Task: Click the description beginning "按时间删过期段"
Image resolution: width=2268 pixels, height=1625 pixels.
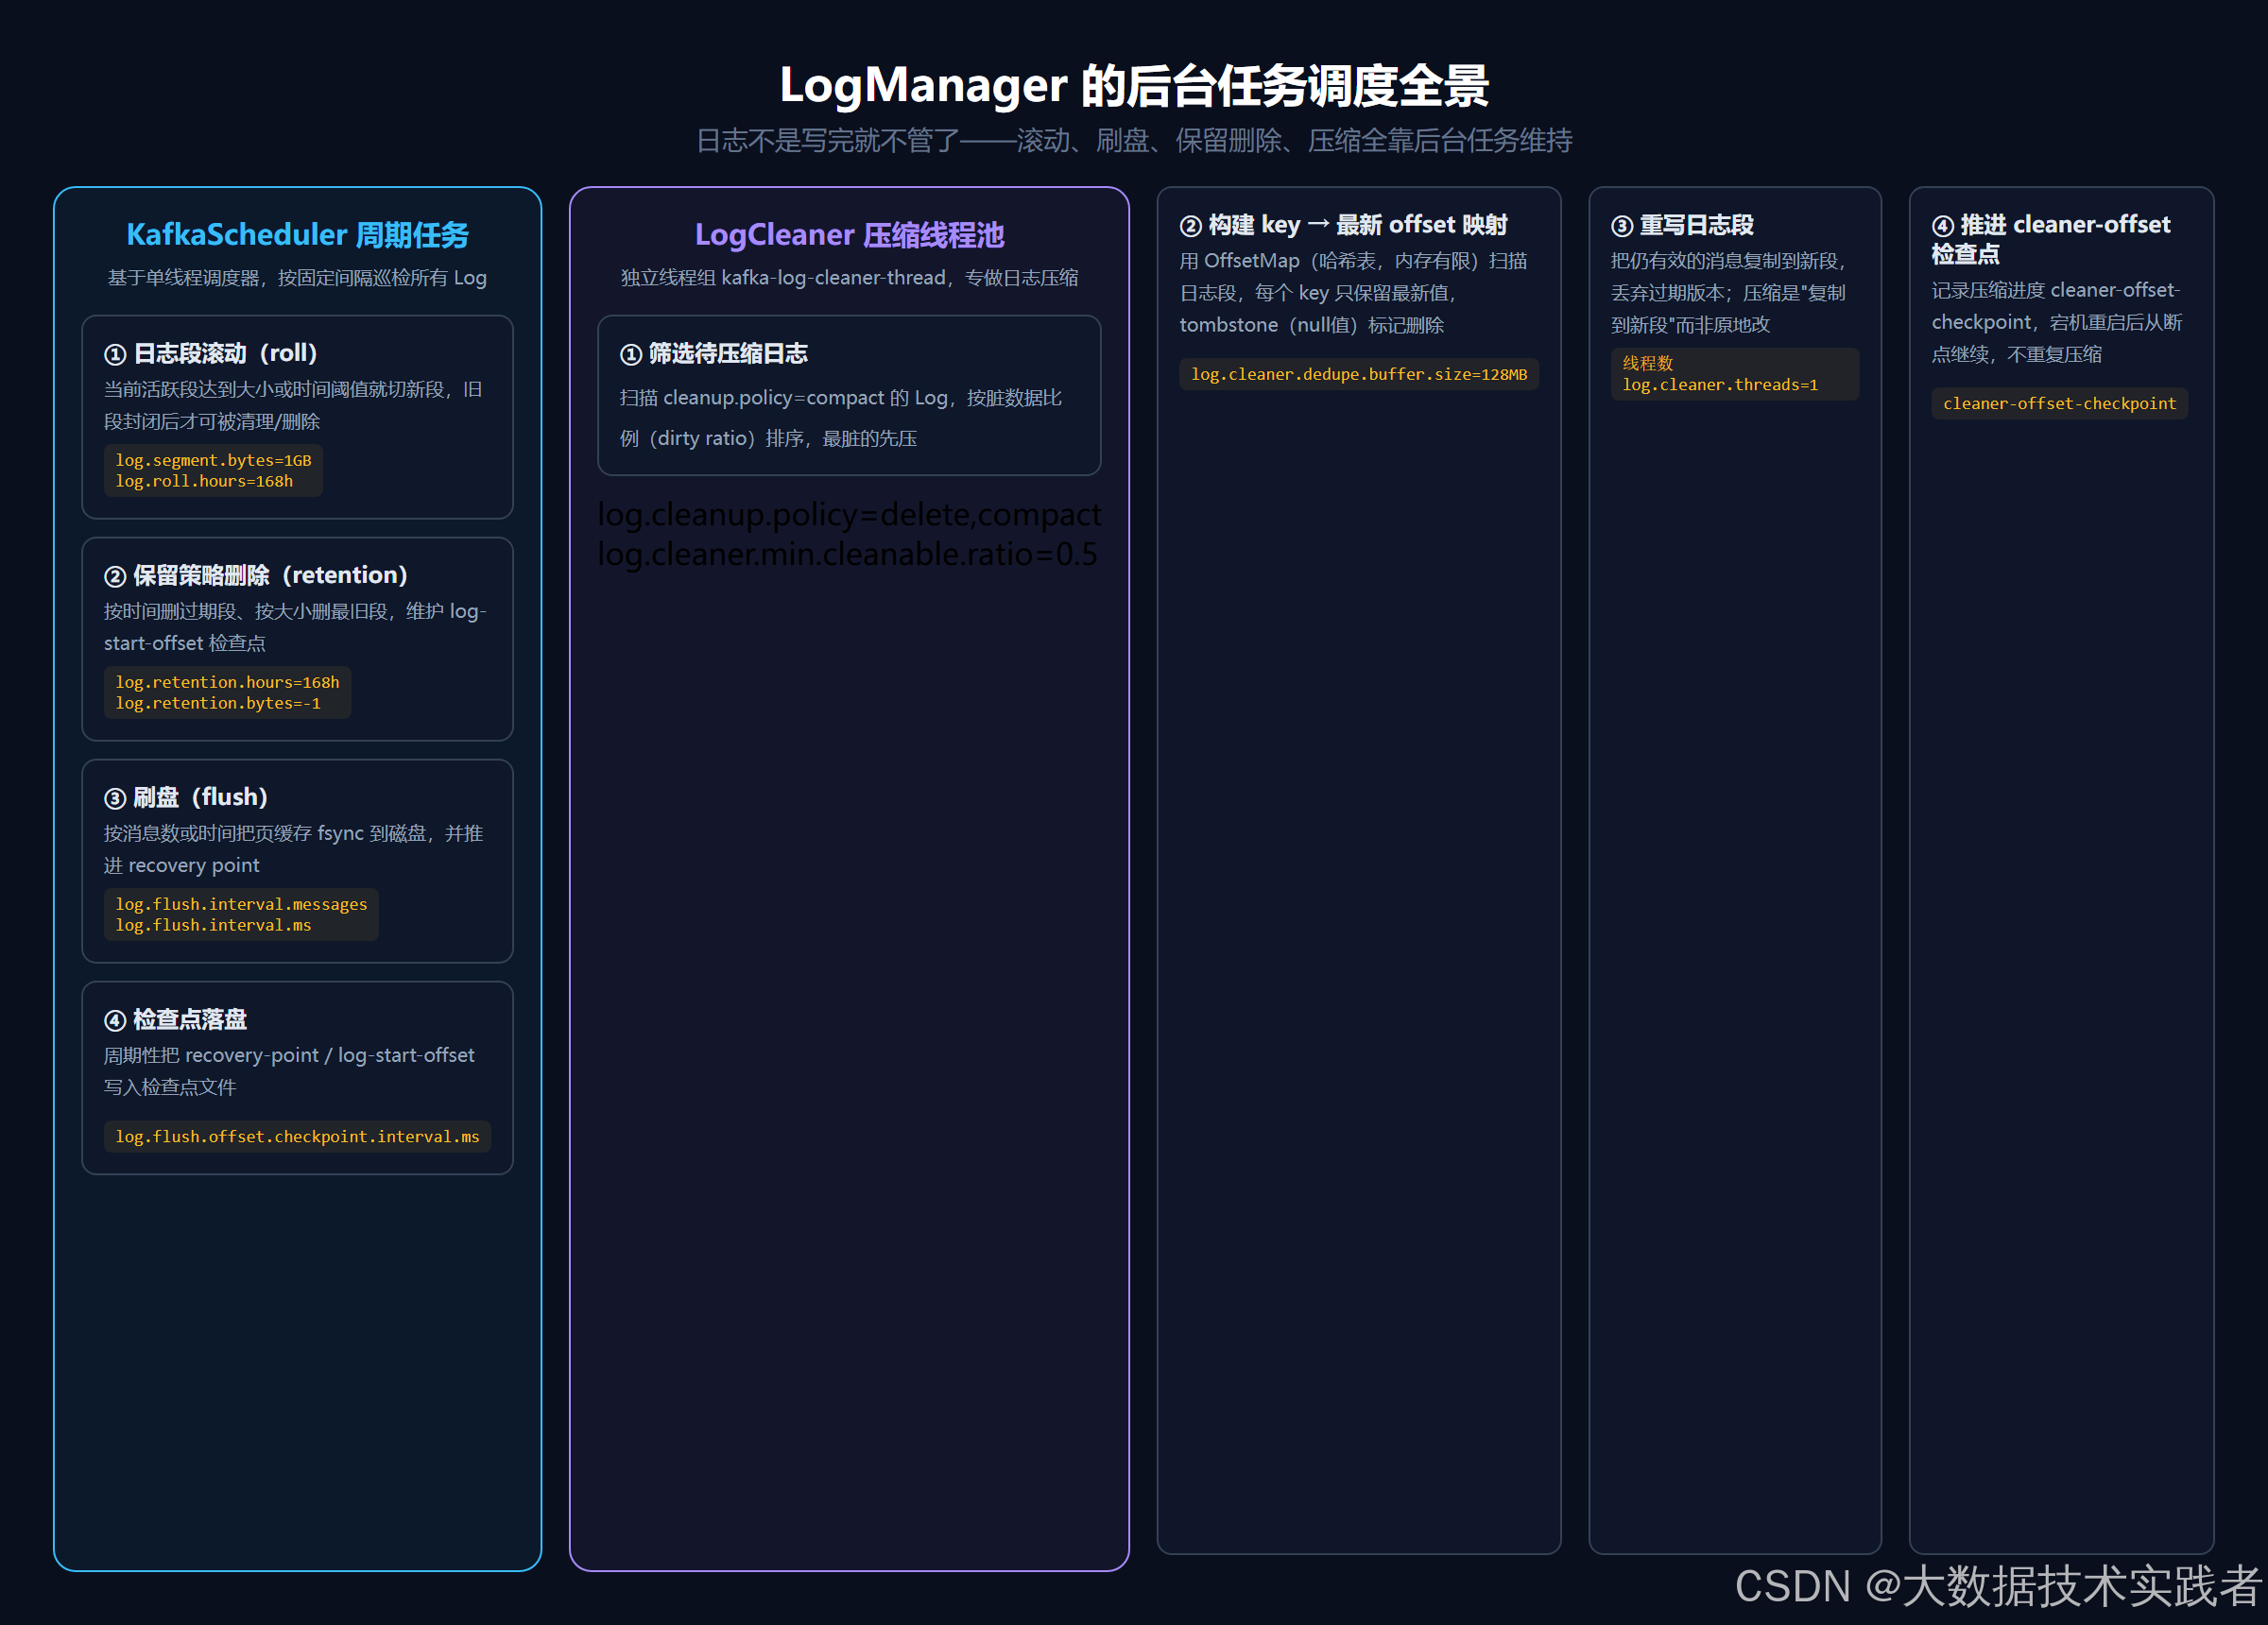Action: [295, 627]
